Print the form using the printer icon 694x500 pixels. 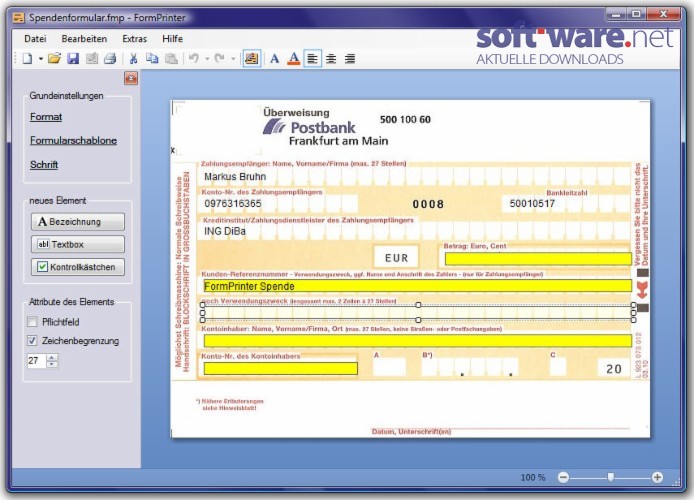pos(110,59)
